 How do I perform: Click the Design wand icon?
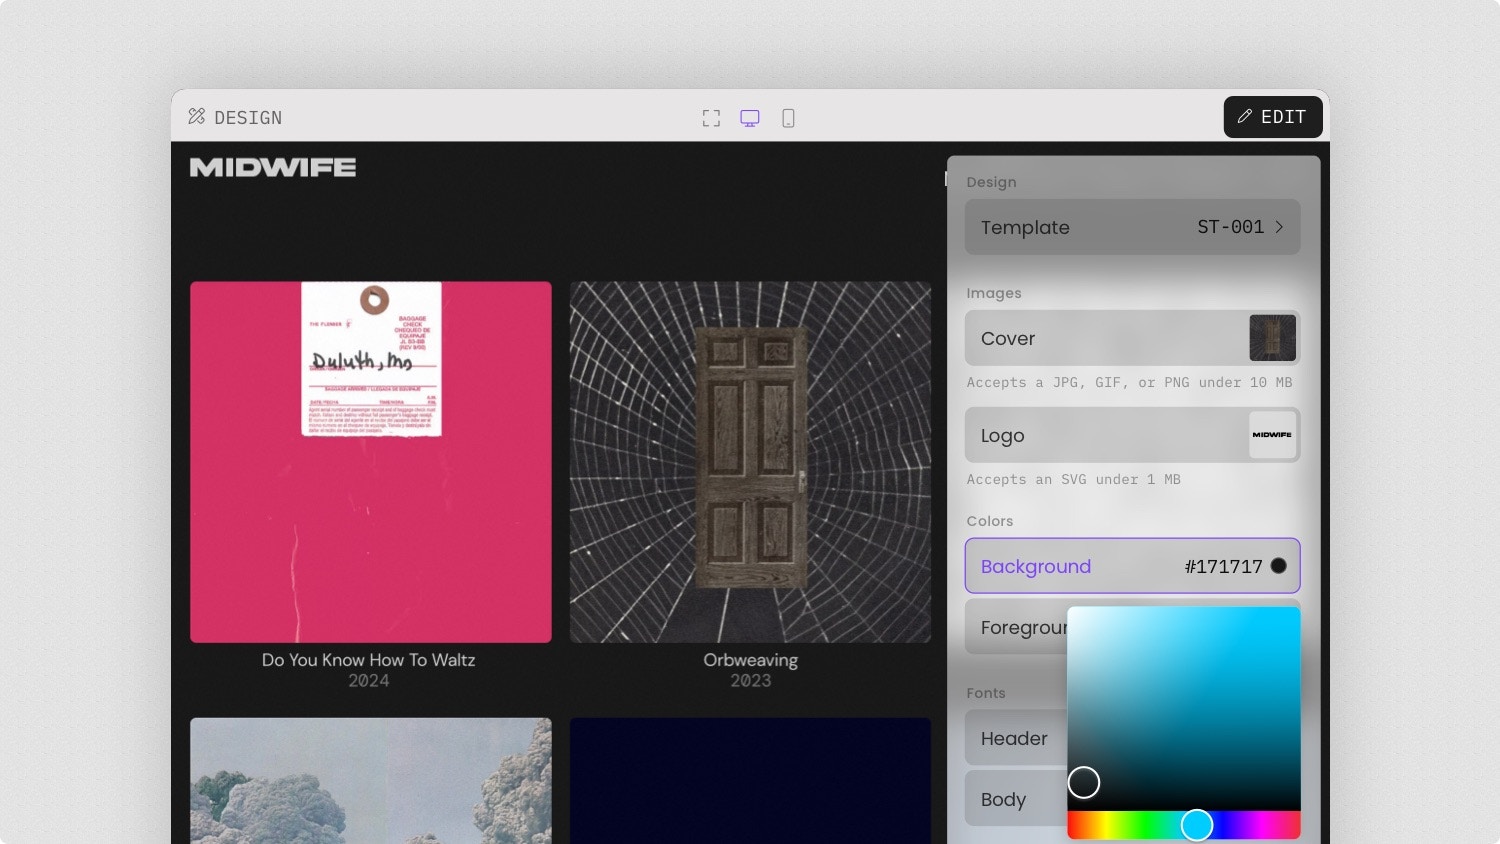[197, 117]
